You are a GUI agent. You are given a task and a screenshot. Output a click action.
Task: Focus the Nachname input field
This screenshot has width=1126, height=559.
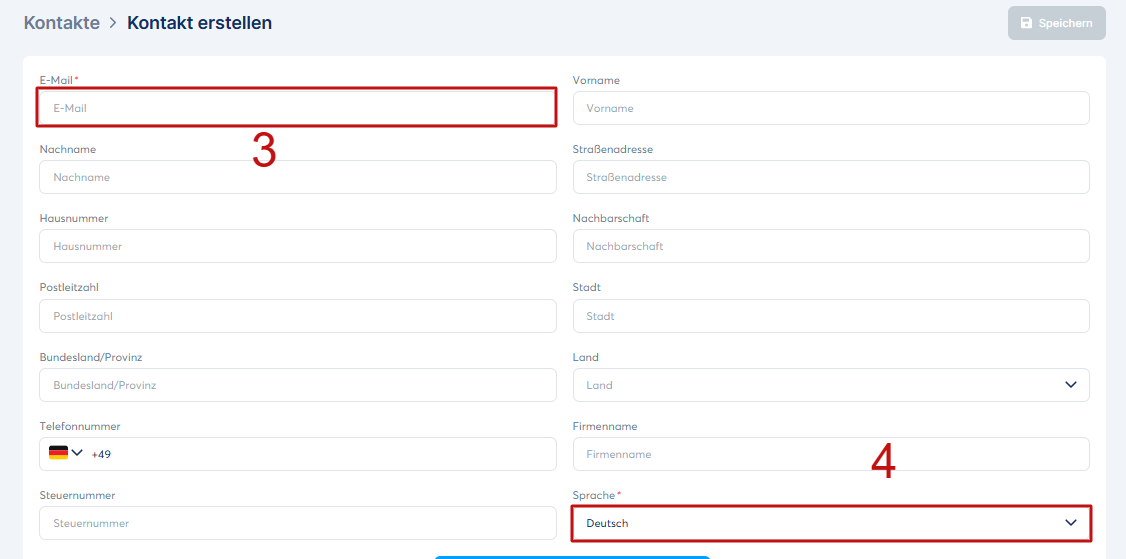[x=297, y=177]
